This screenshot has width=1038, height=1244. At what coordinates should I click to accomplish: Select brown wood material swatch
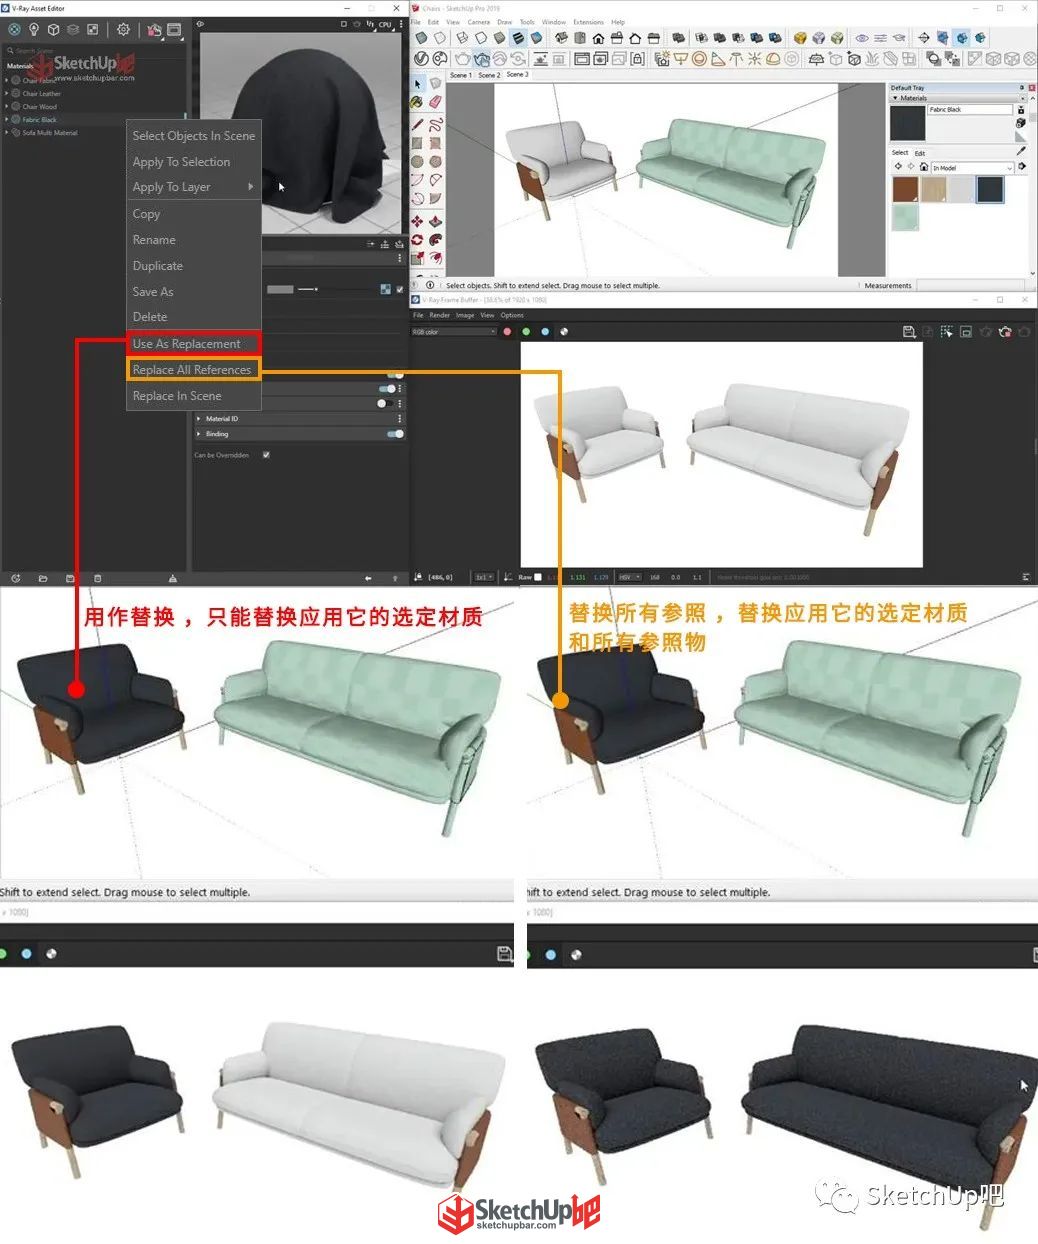(905, 188)
